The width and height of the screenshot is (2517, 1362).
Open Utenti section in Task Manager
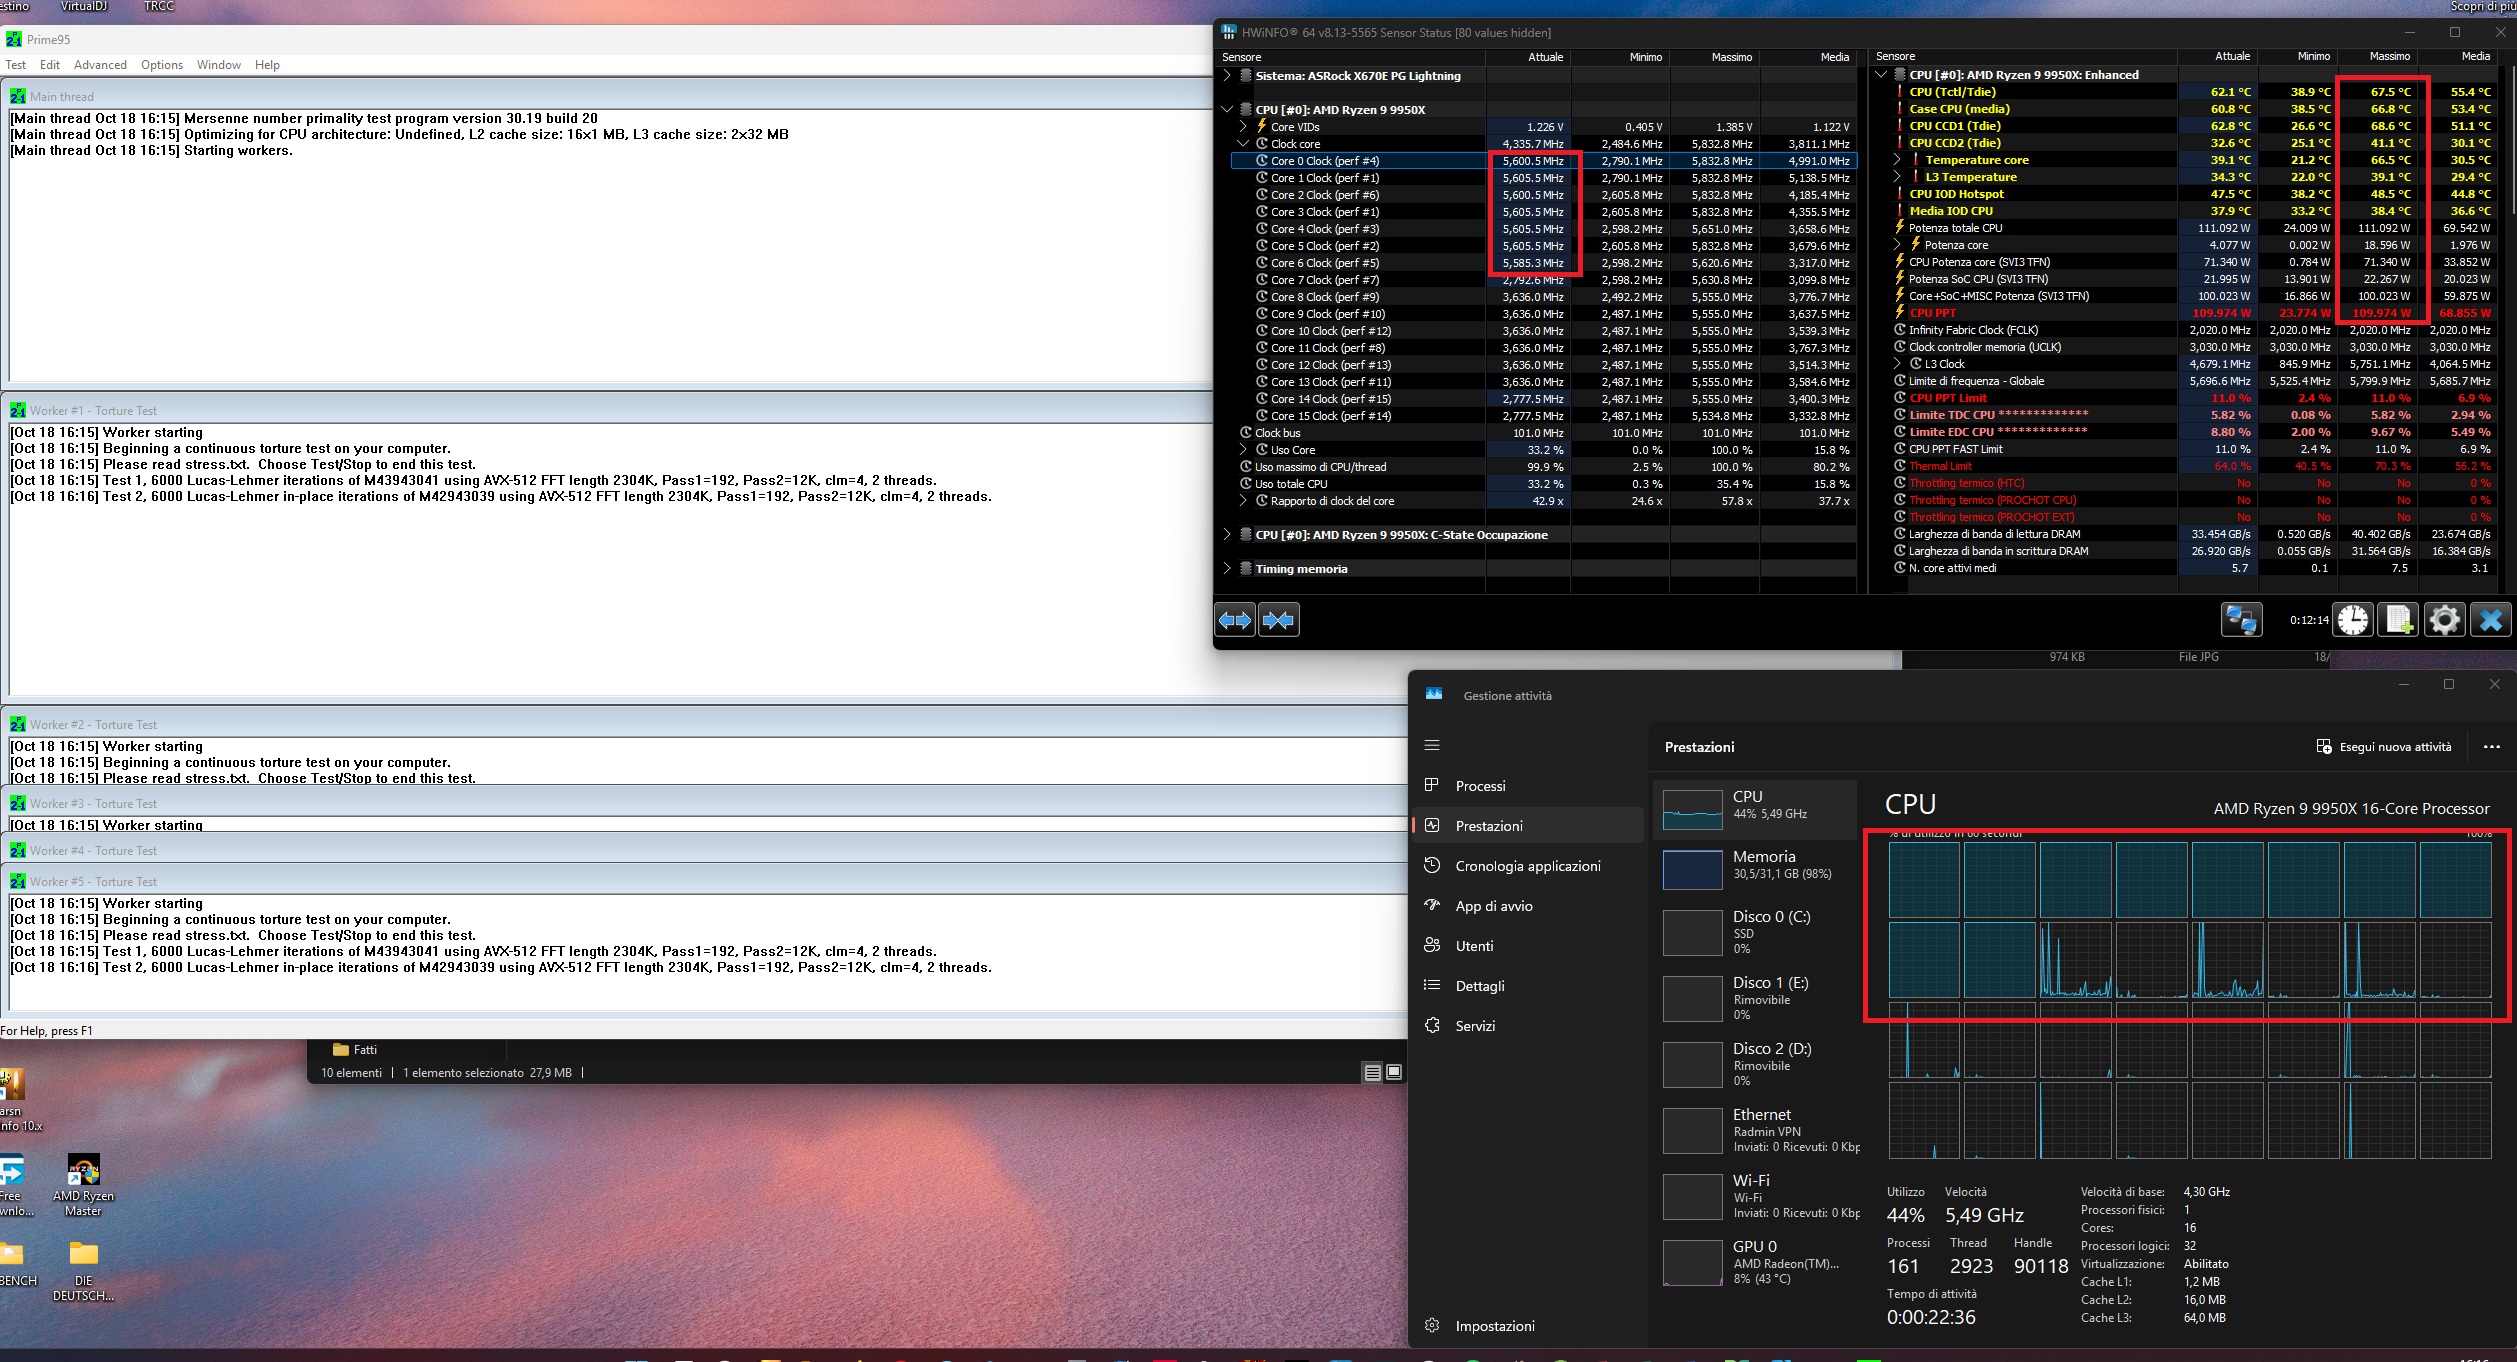[1527, 946]
